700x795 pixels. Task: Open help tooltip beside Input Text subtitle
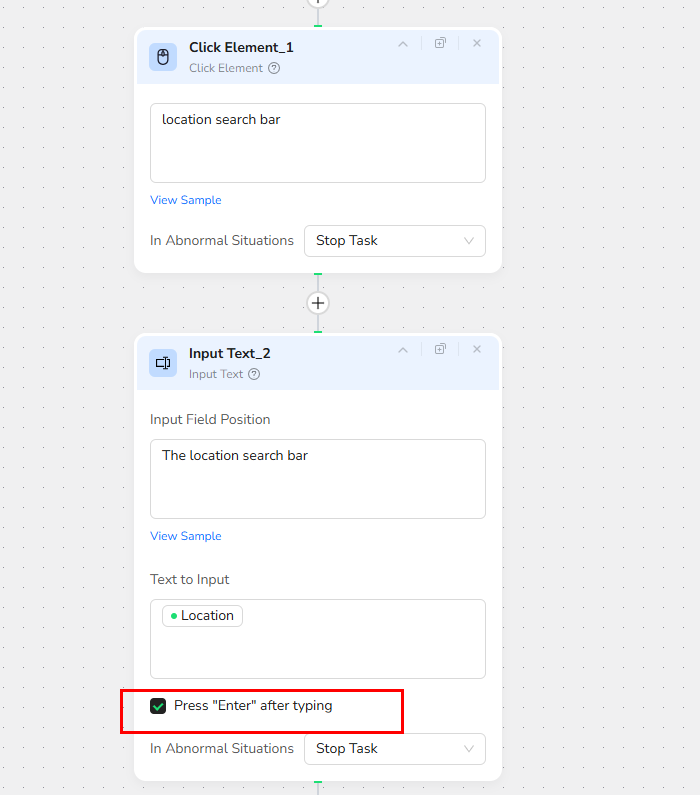click(254, 374)
